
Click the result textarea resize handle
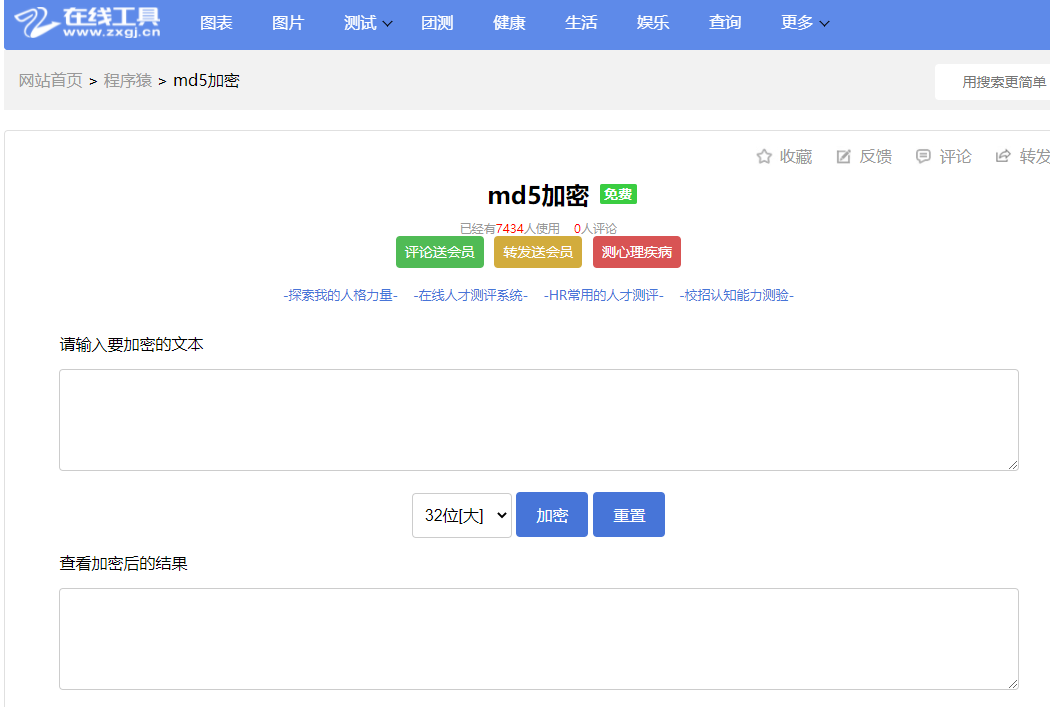1012,684
